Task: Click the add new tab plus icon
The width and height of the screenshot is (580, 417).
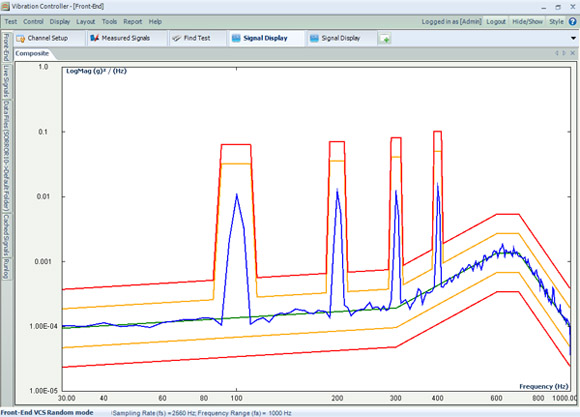Action: tap(385, 38)
